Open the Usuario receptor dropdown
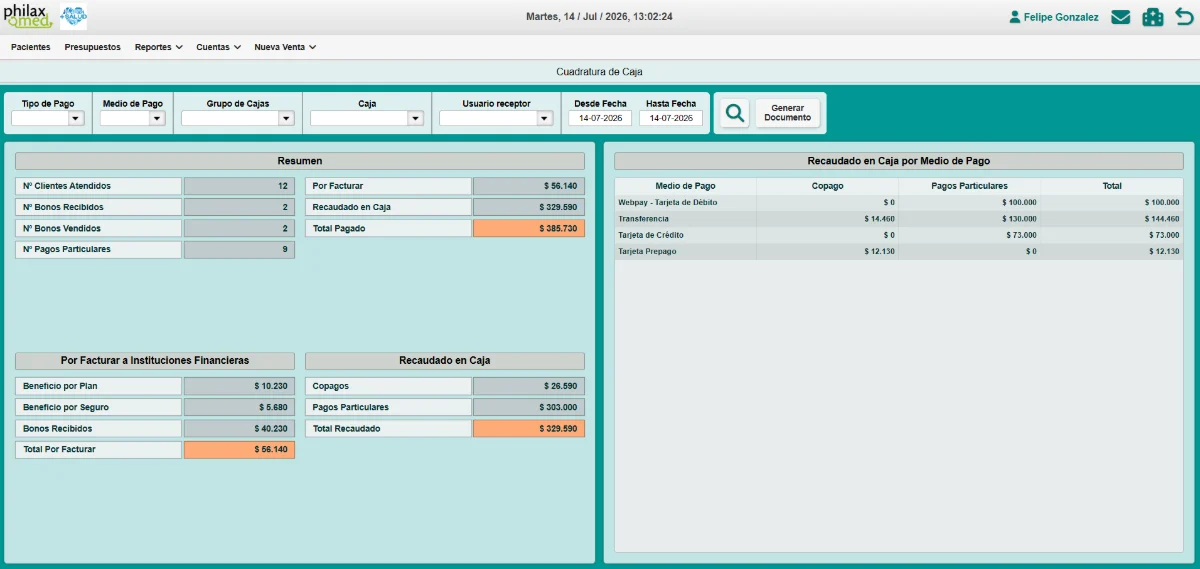 [496, 118]
